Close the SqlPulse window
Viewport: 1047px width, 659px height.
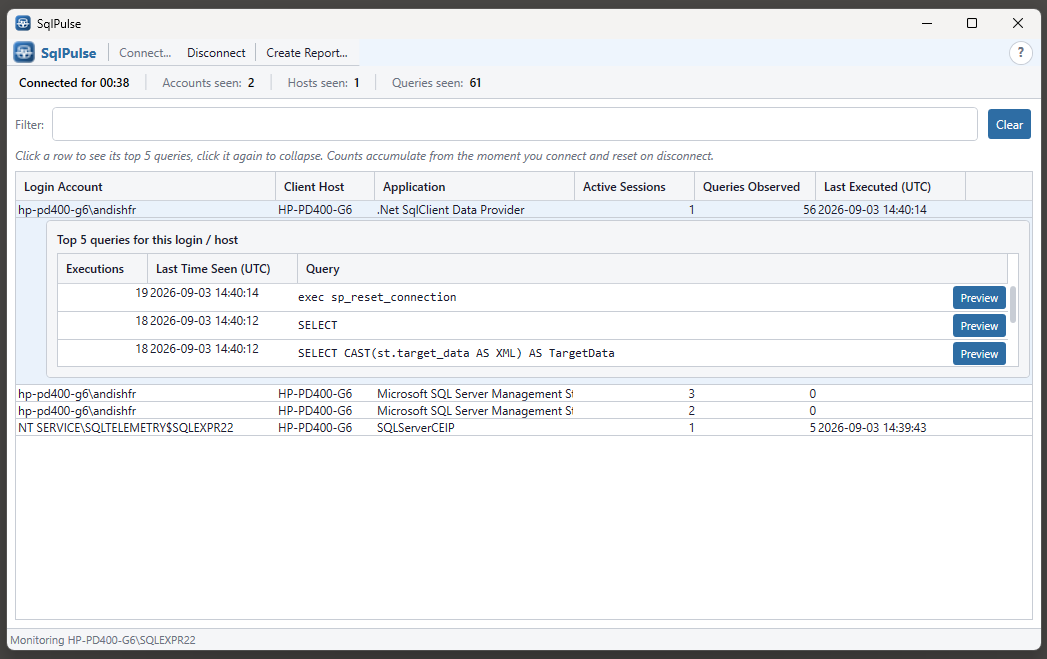[1018, 23]
